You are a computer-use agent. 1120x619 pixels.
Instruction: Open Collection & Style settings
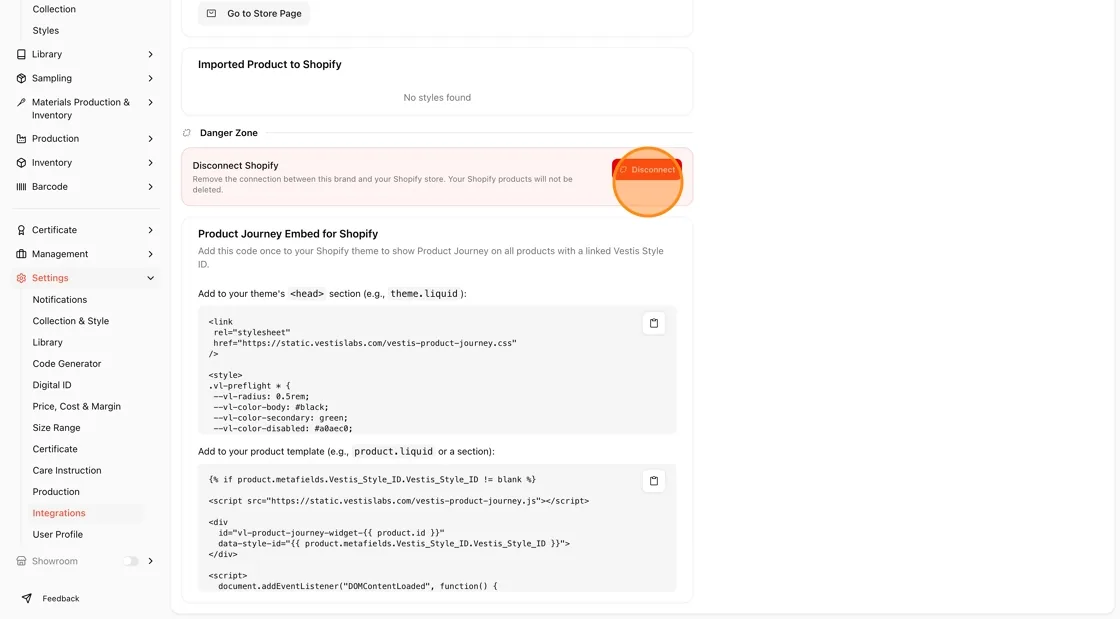[71, 321]
